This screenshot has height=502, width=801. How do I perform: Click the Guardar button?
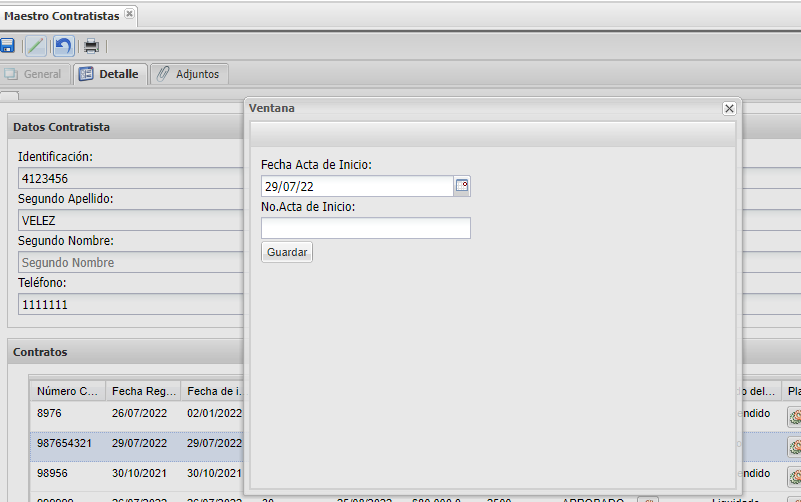[x=287, y=252]
